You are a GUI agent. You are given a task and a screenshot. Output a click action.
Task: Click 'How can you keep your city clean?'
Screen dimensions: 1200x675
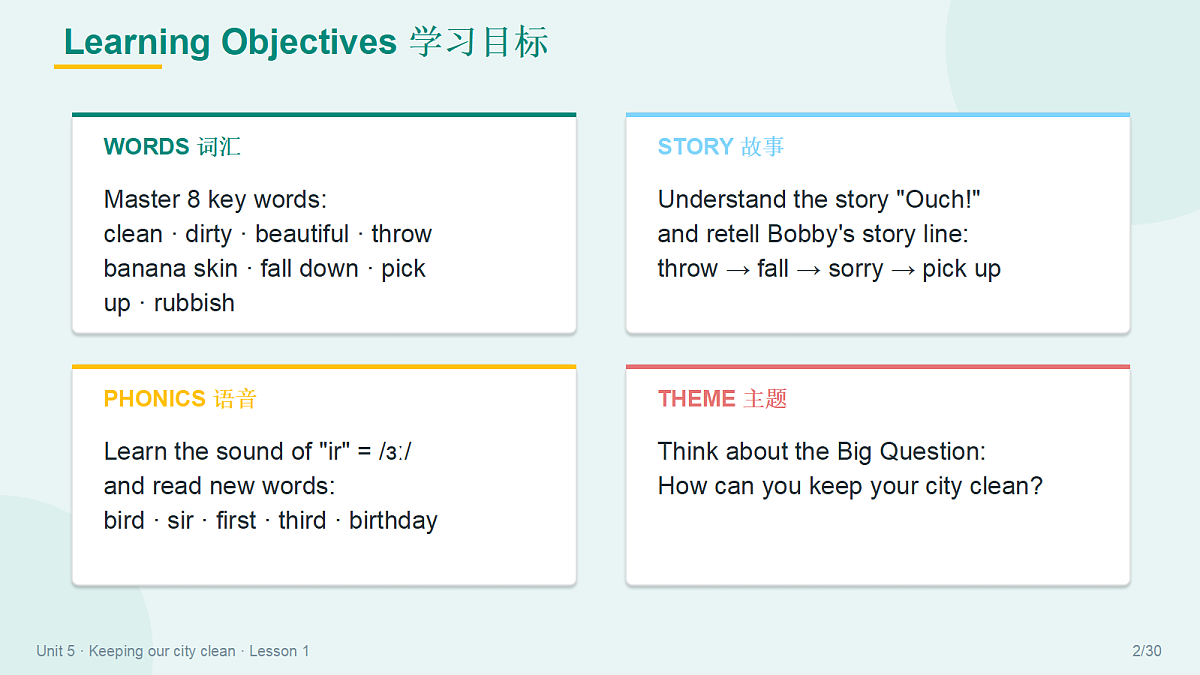point(850,487)
